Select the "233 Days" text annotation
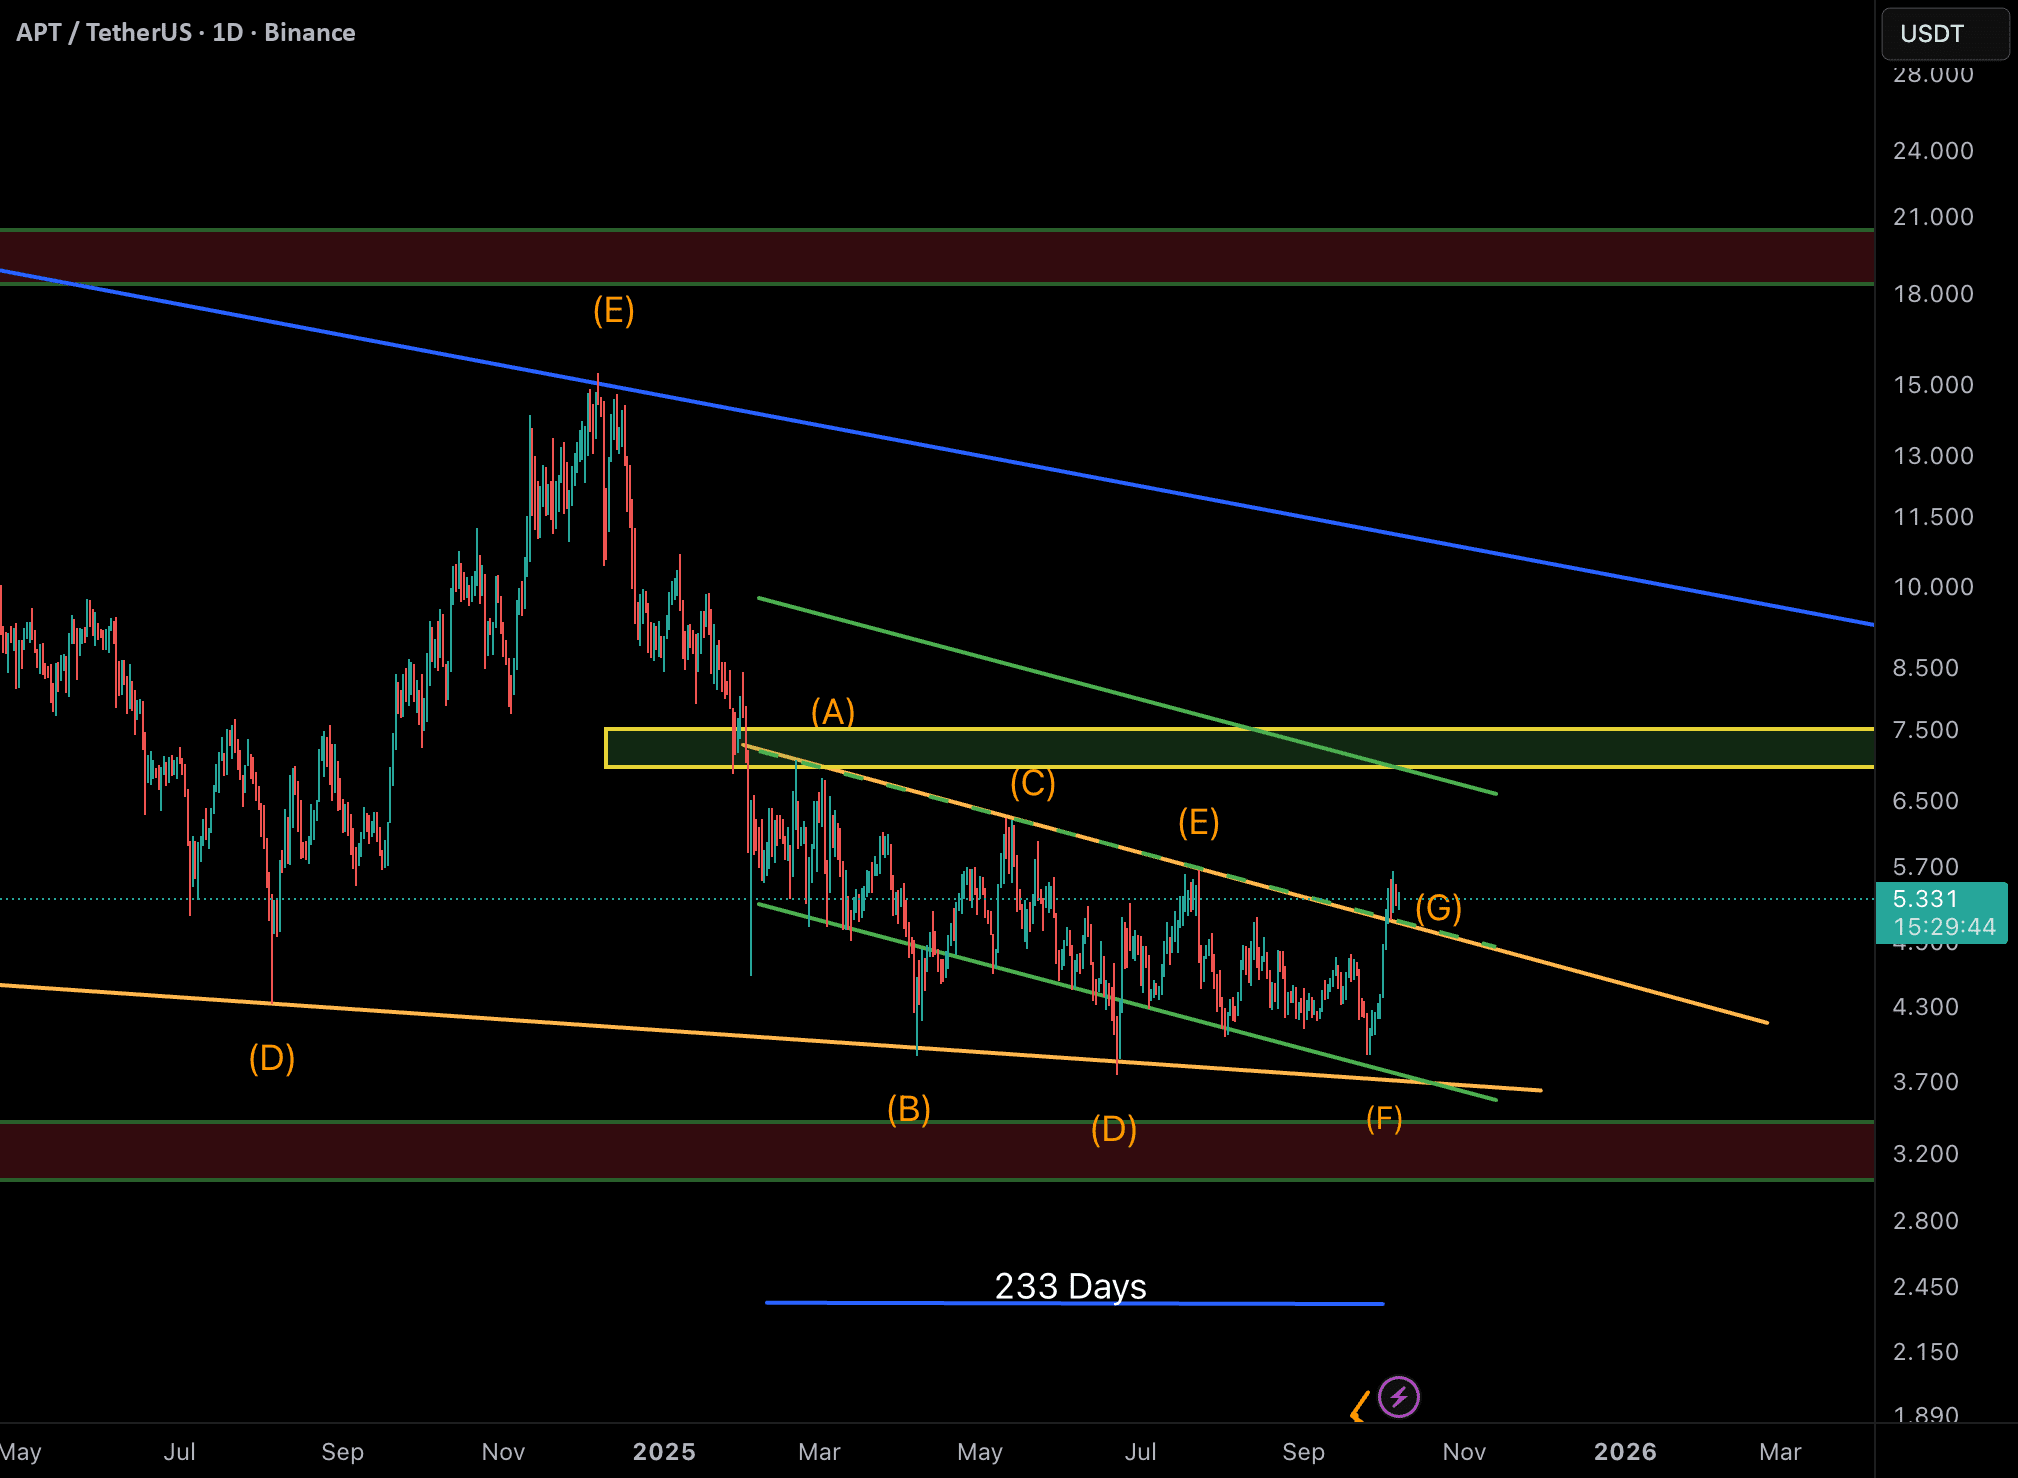Image resolution: width=2018 pixels, height=1478 pixels. pos(1070,1286)
